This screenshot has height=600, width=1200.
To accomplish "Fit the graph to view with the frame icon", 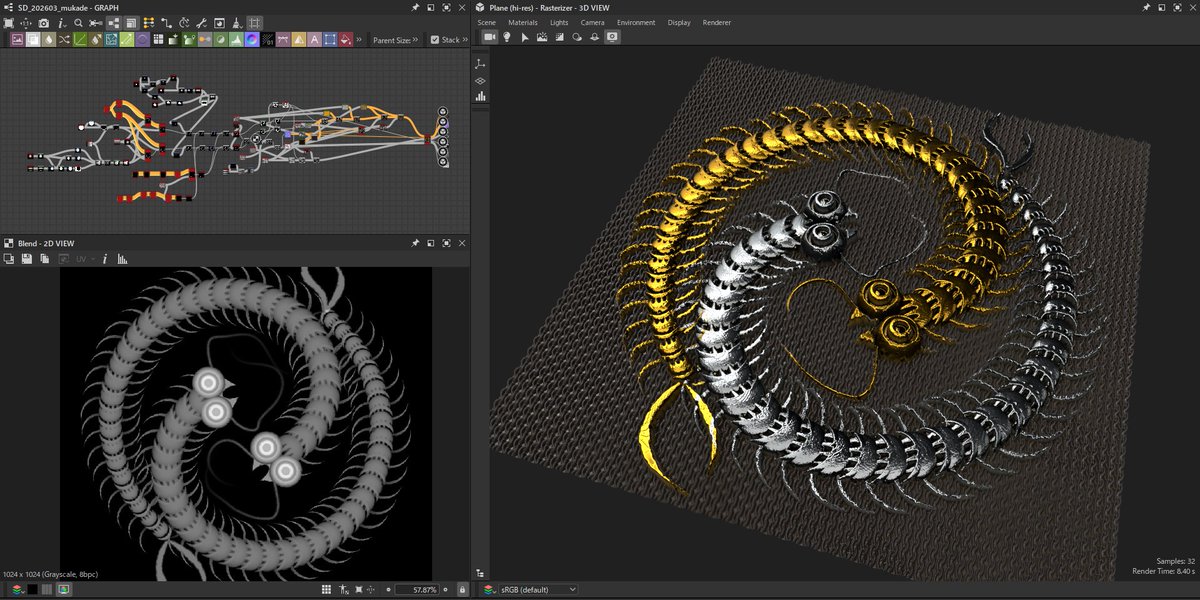I will [8, 23].
